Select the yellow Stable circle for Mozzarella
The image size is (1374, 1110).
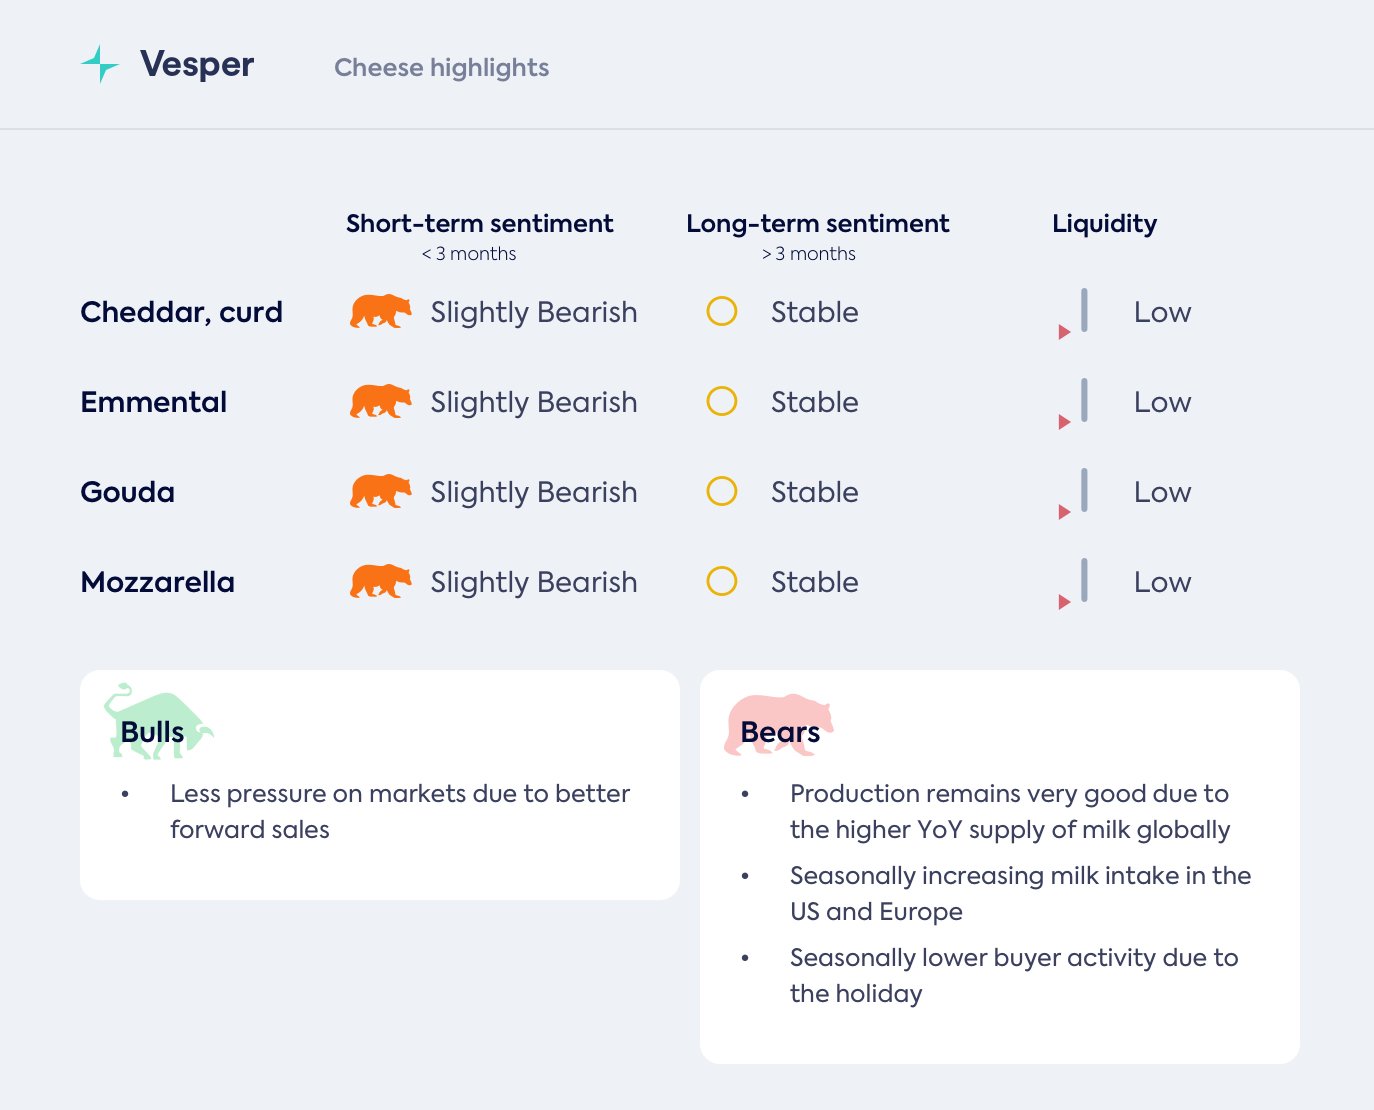(x=722, y=582)
